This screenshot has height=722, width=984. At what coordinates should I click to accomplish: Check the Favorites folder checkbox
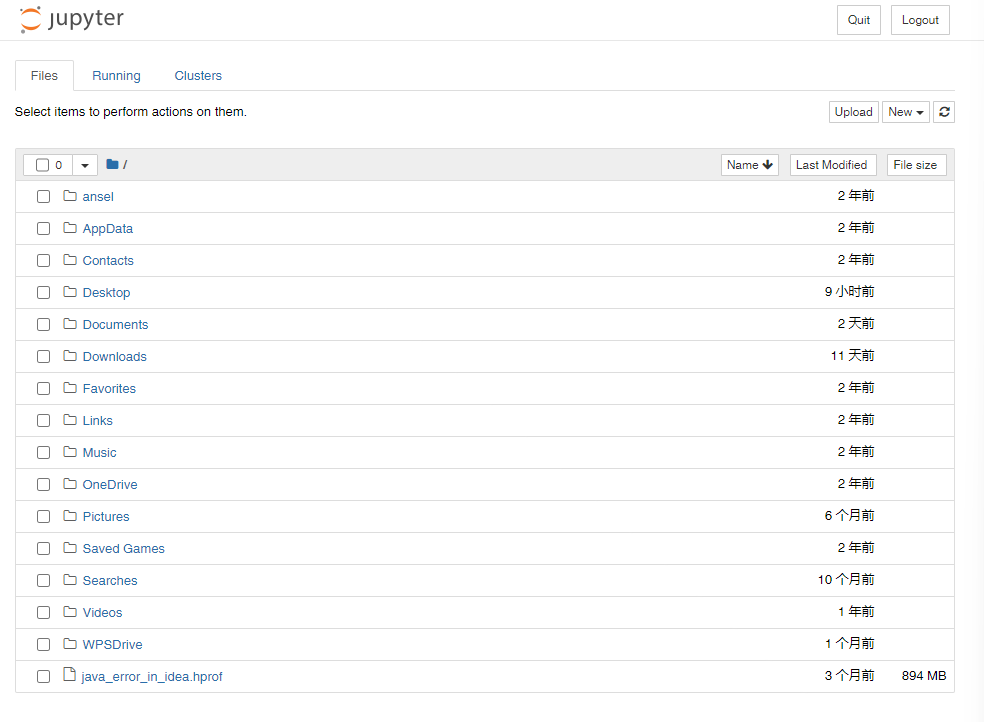pyautogui.click(x=43, y=388)
